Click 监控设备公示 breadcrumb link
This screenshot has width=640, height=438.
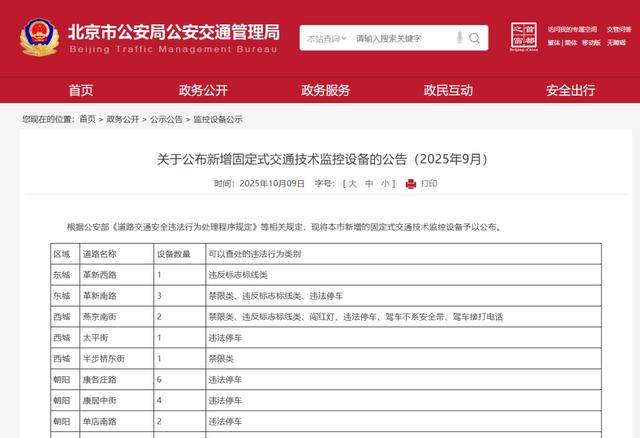219,119
